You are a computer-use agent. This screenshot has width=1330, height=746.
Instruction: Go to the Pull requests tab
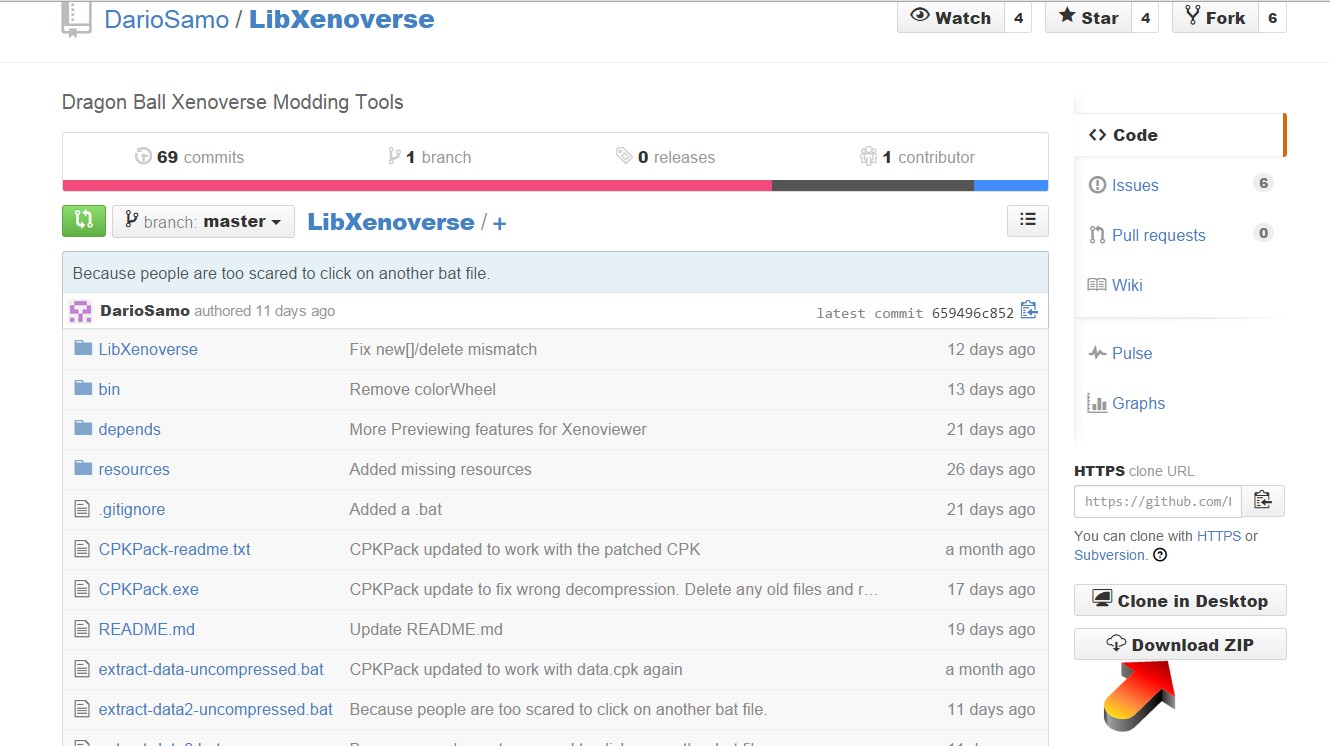coord(1158,235)
